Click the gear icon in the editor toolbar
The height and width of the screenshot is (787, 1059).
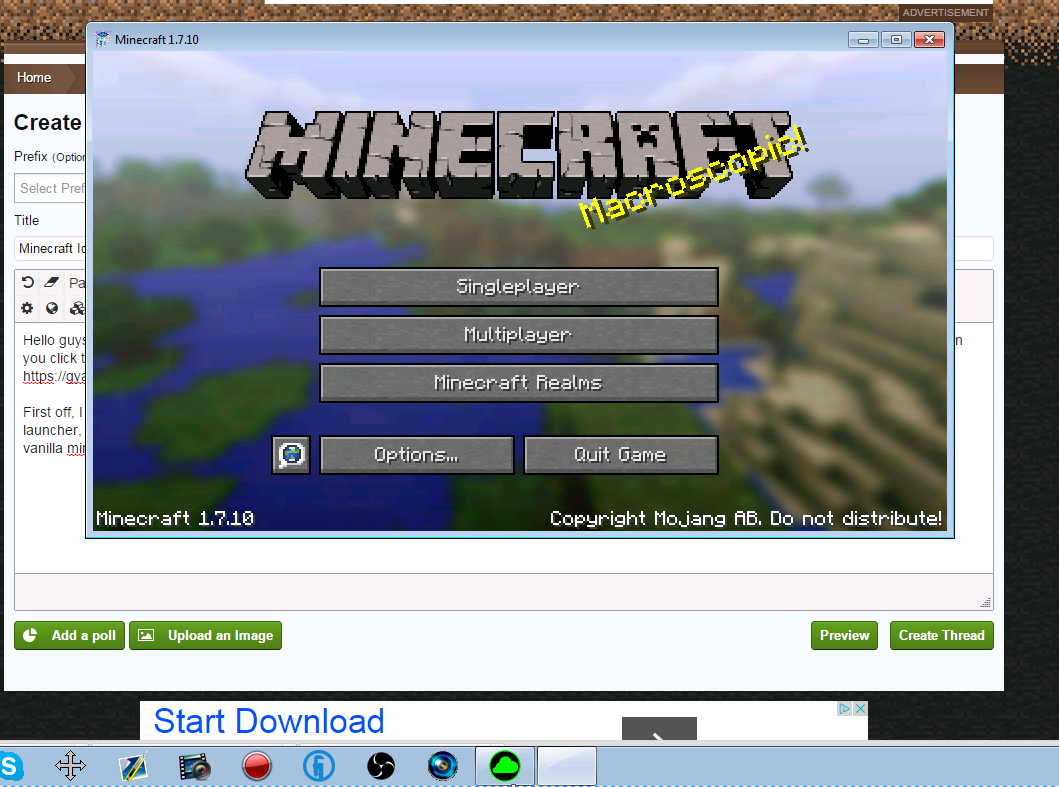point(27,308)
